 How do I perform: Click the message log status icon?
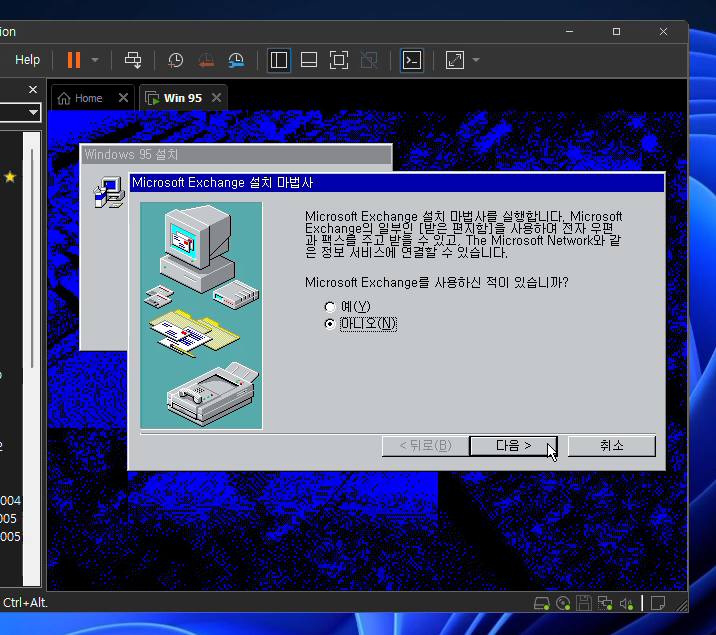(658, 604)
